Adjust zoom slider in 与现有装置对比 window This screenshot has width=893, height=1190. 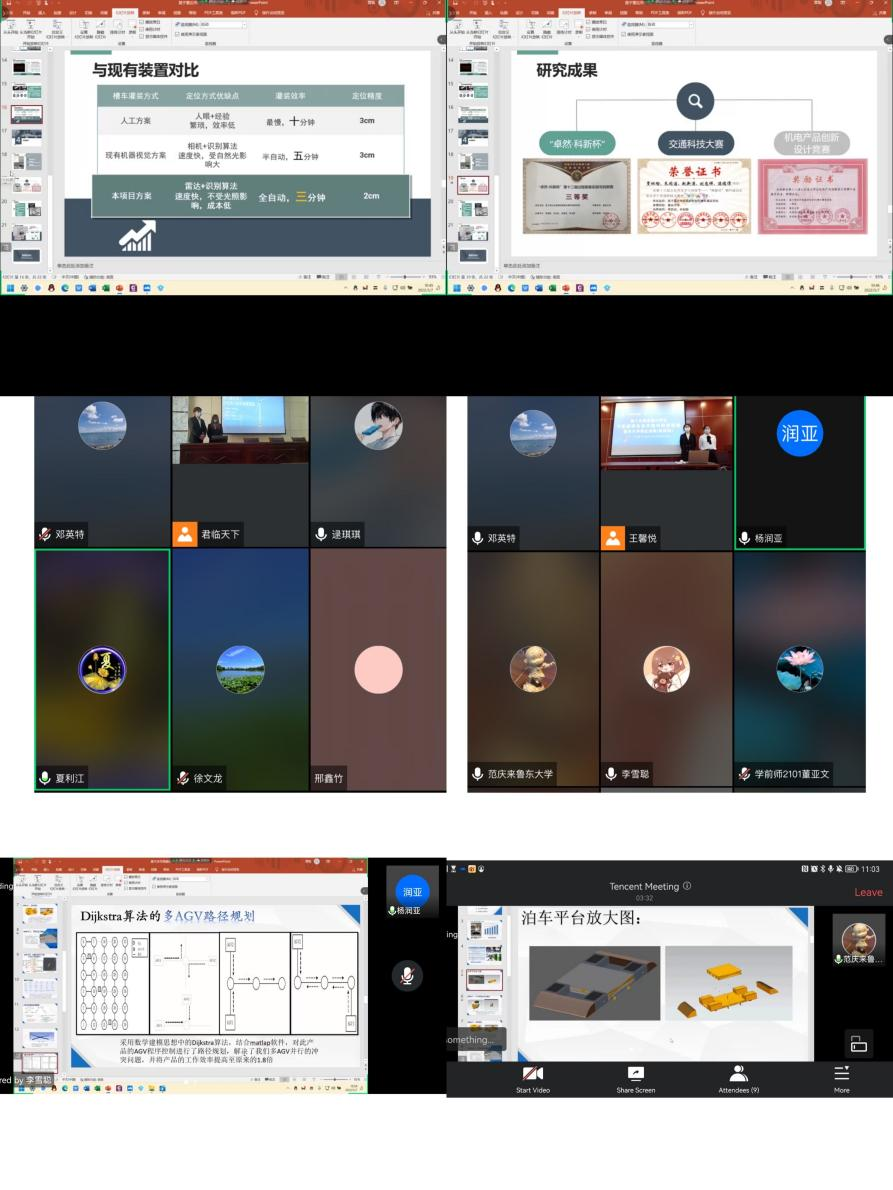click(407, 276)
